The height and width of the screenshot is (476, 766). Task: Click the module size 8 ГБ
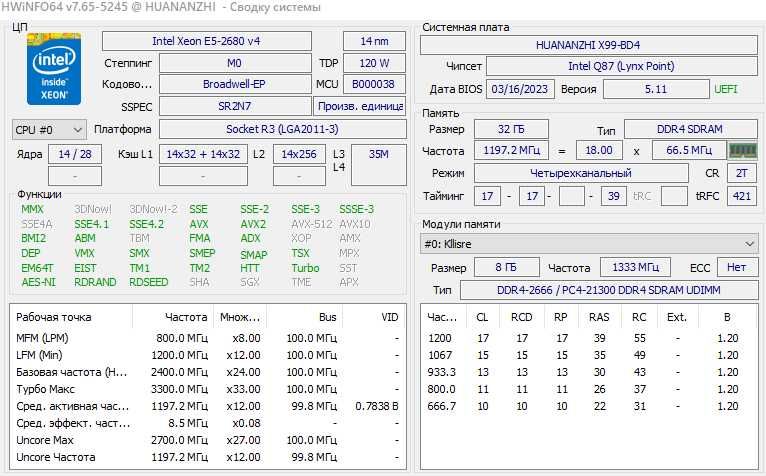point(506,267)
